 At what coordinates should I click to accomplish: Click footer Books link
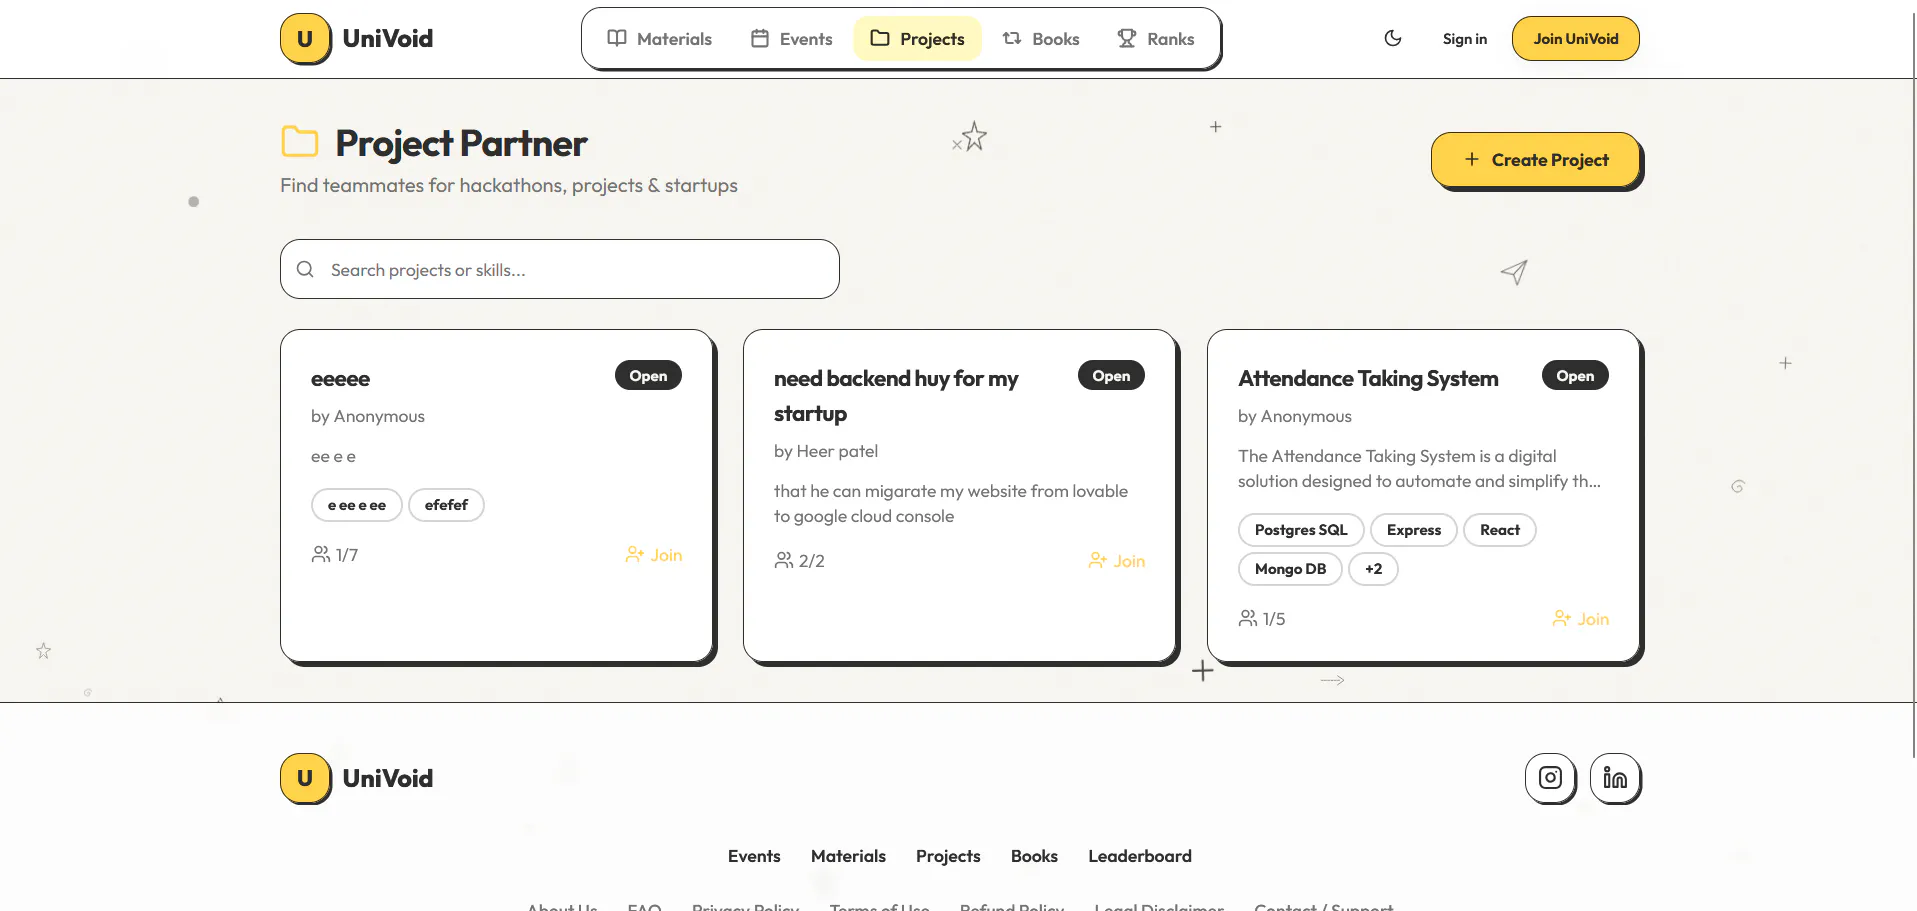(x=1034, y=856)
